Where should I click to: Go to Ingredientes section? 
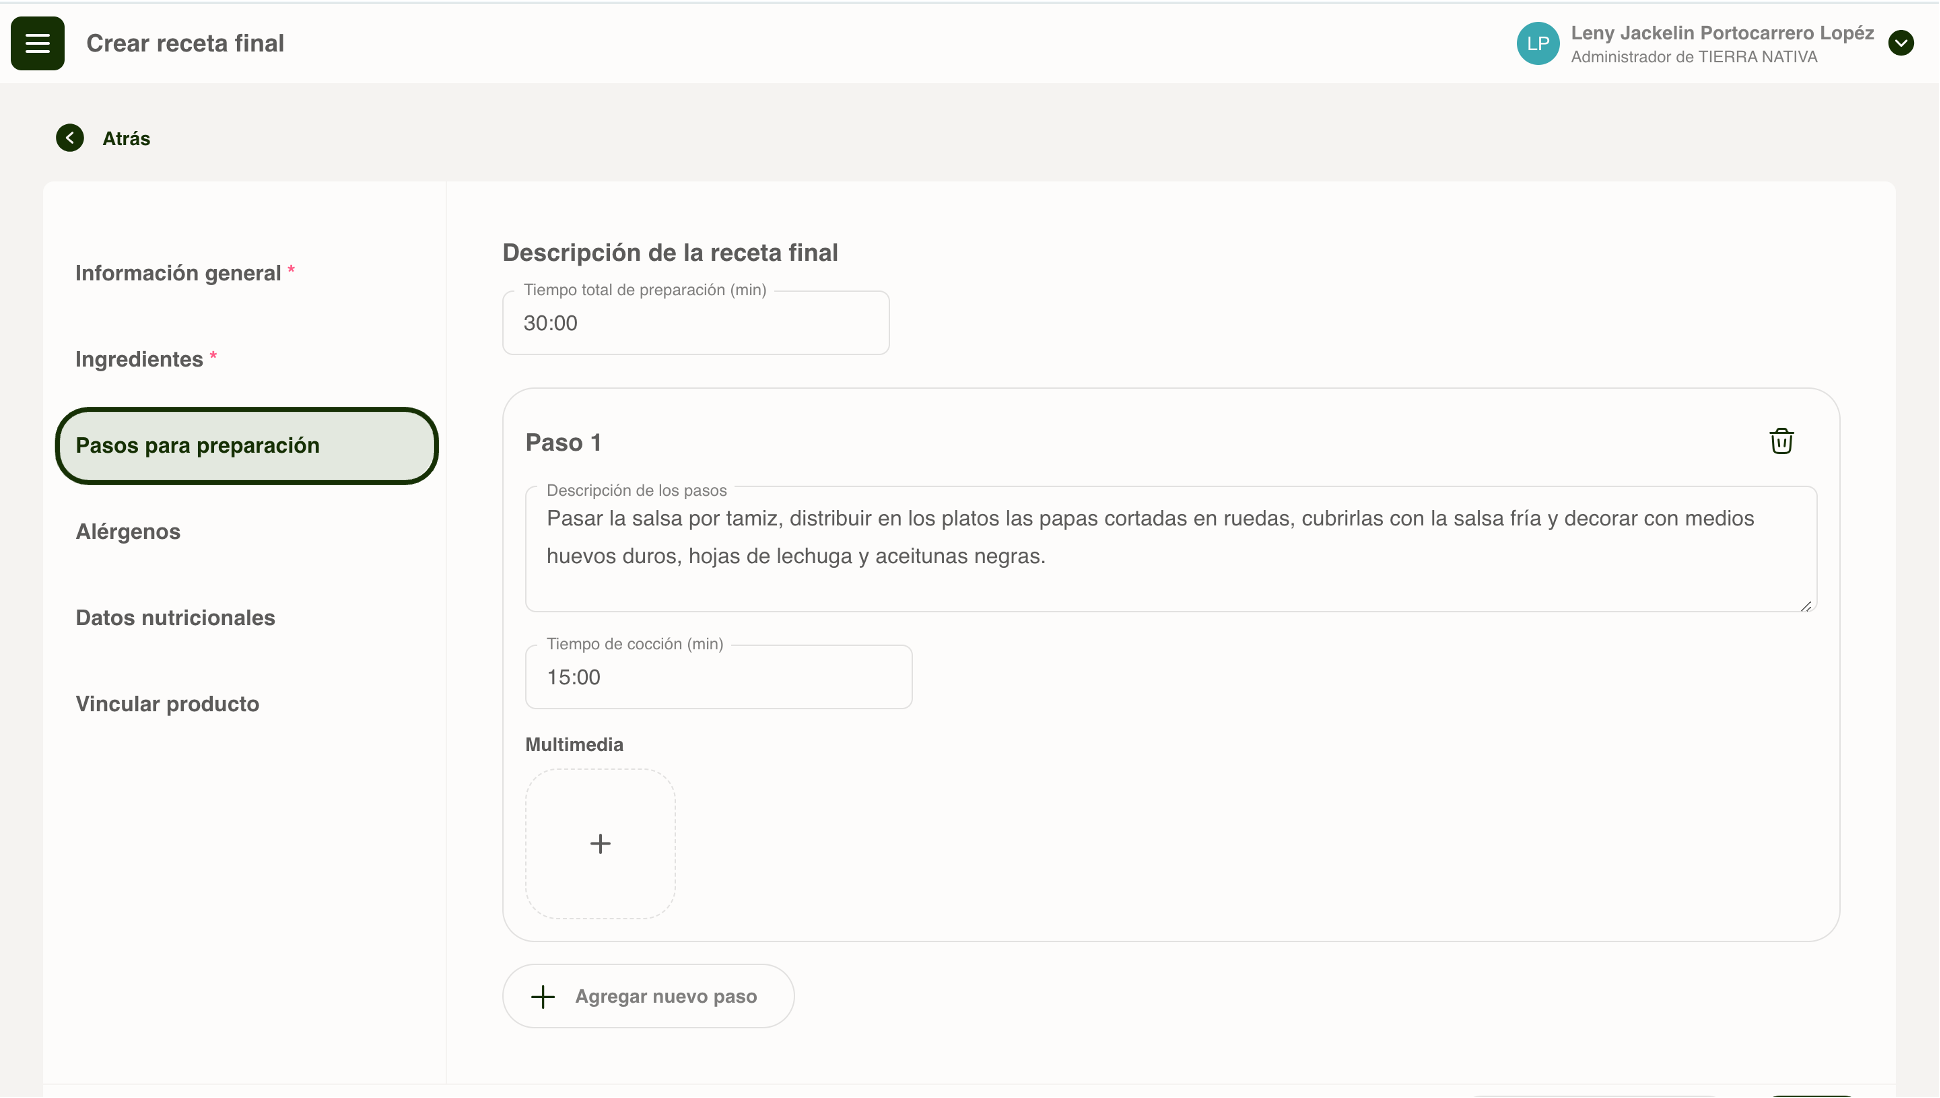pyautogui.click(x=140, y=359)
